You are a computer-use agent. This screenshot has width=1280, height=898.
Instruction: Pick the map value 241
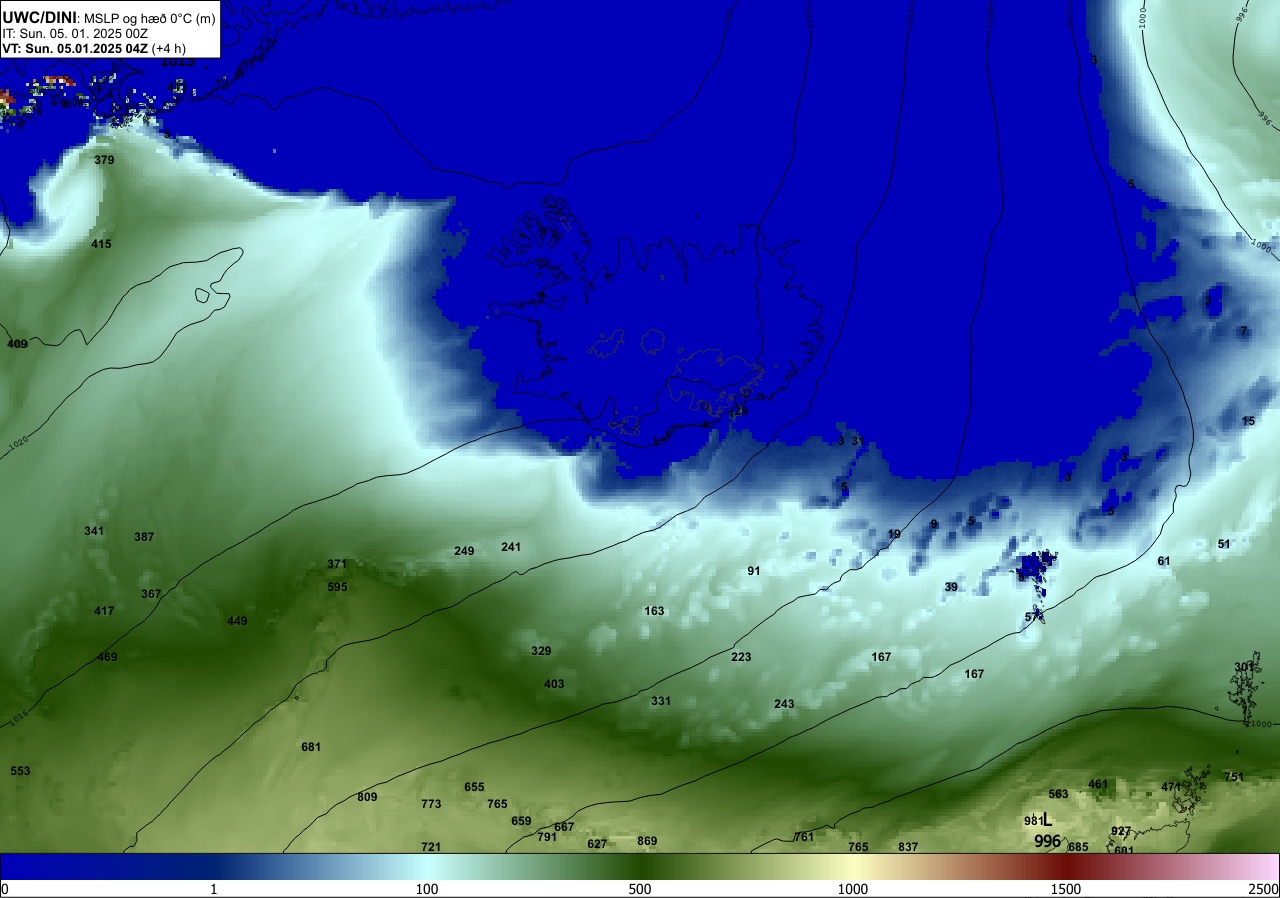(511, 547)
